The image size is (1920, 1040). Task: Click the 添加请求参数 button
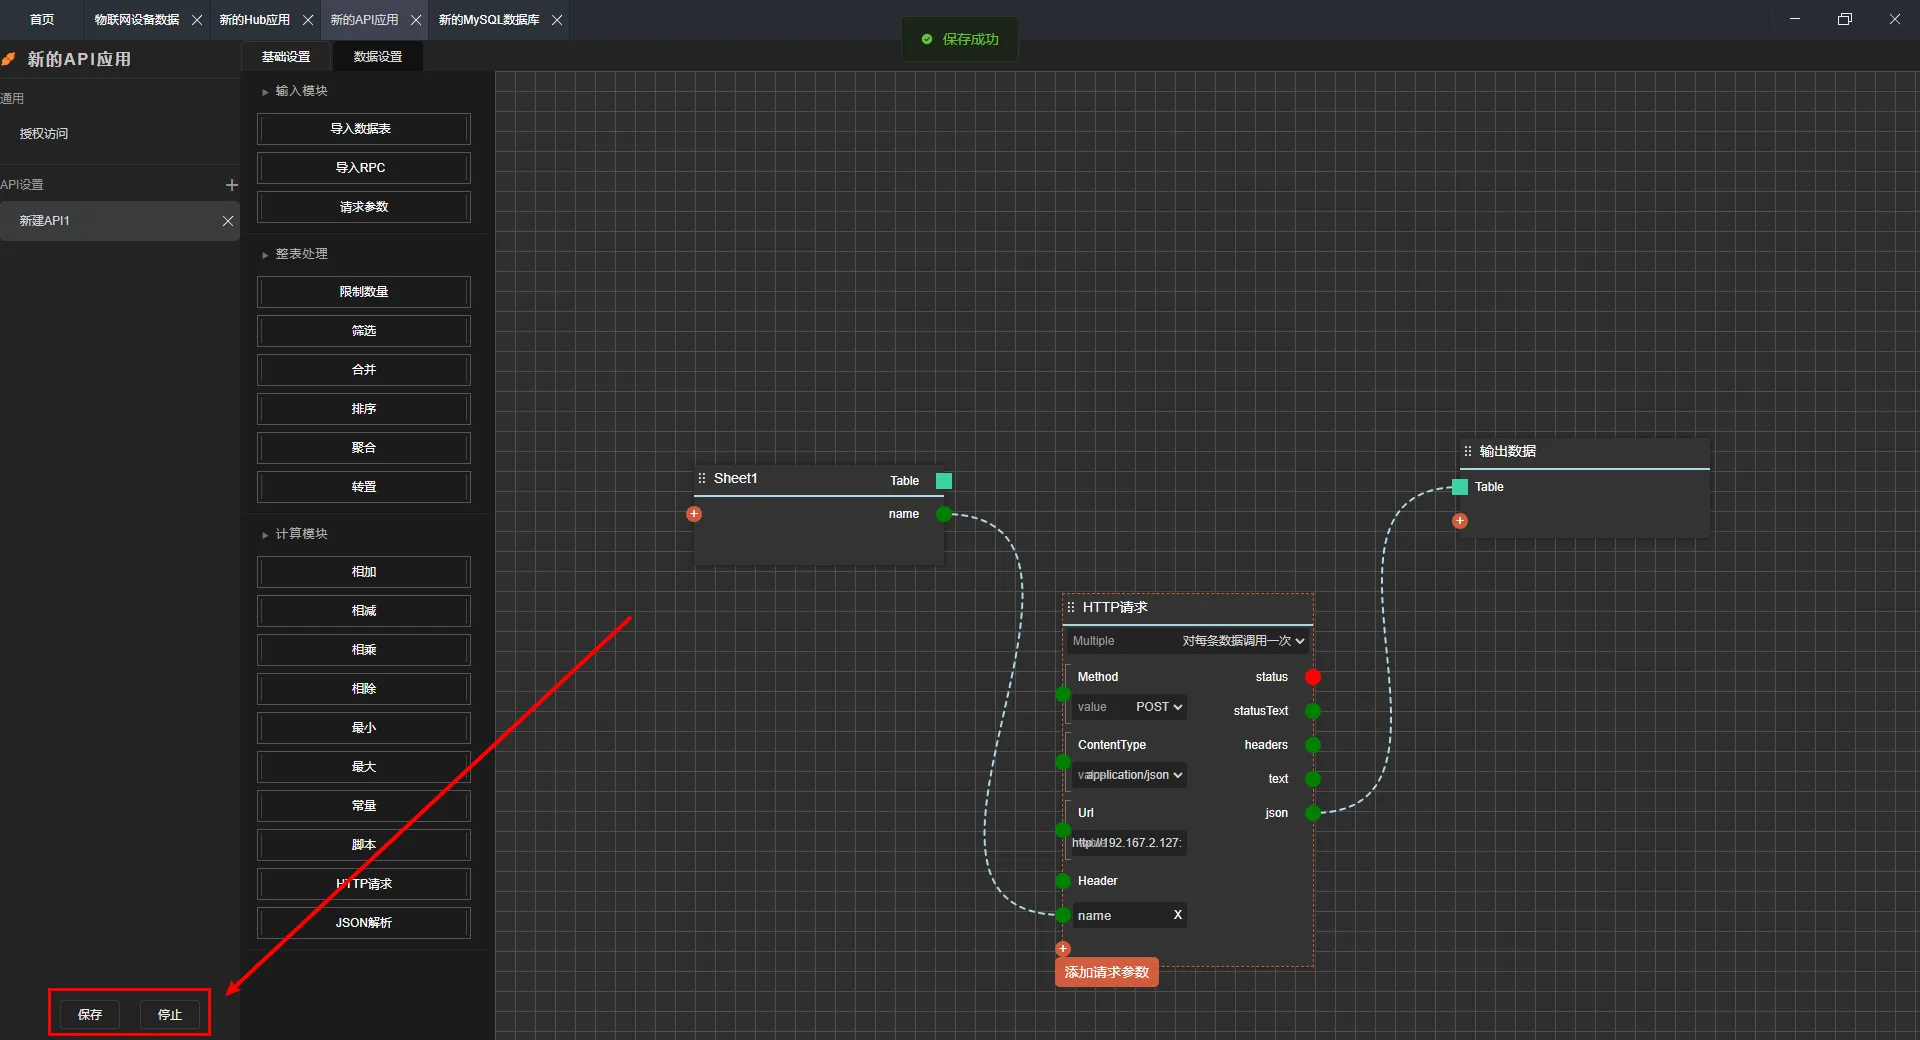[x=1106, y=972]
